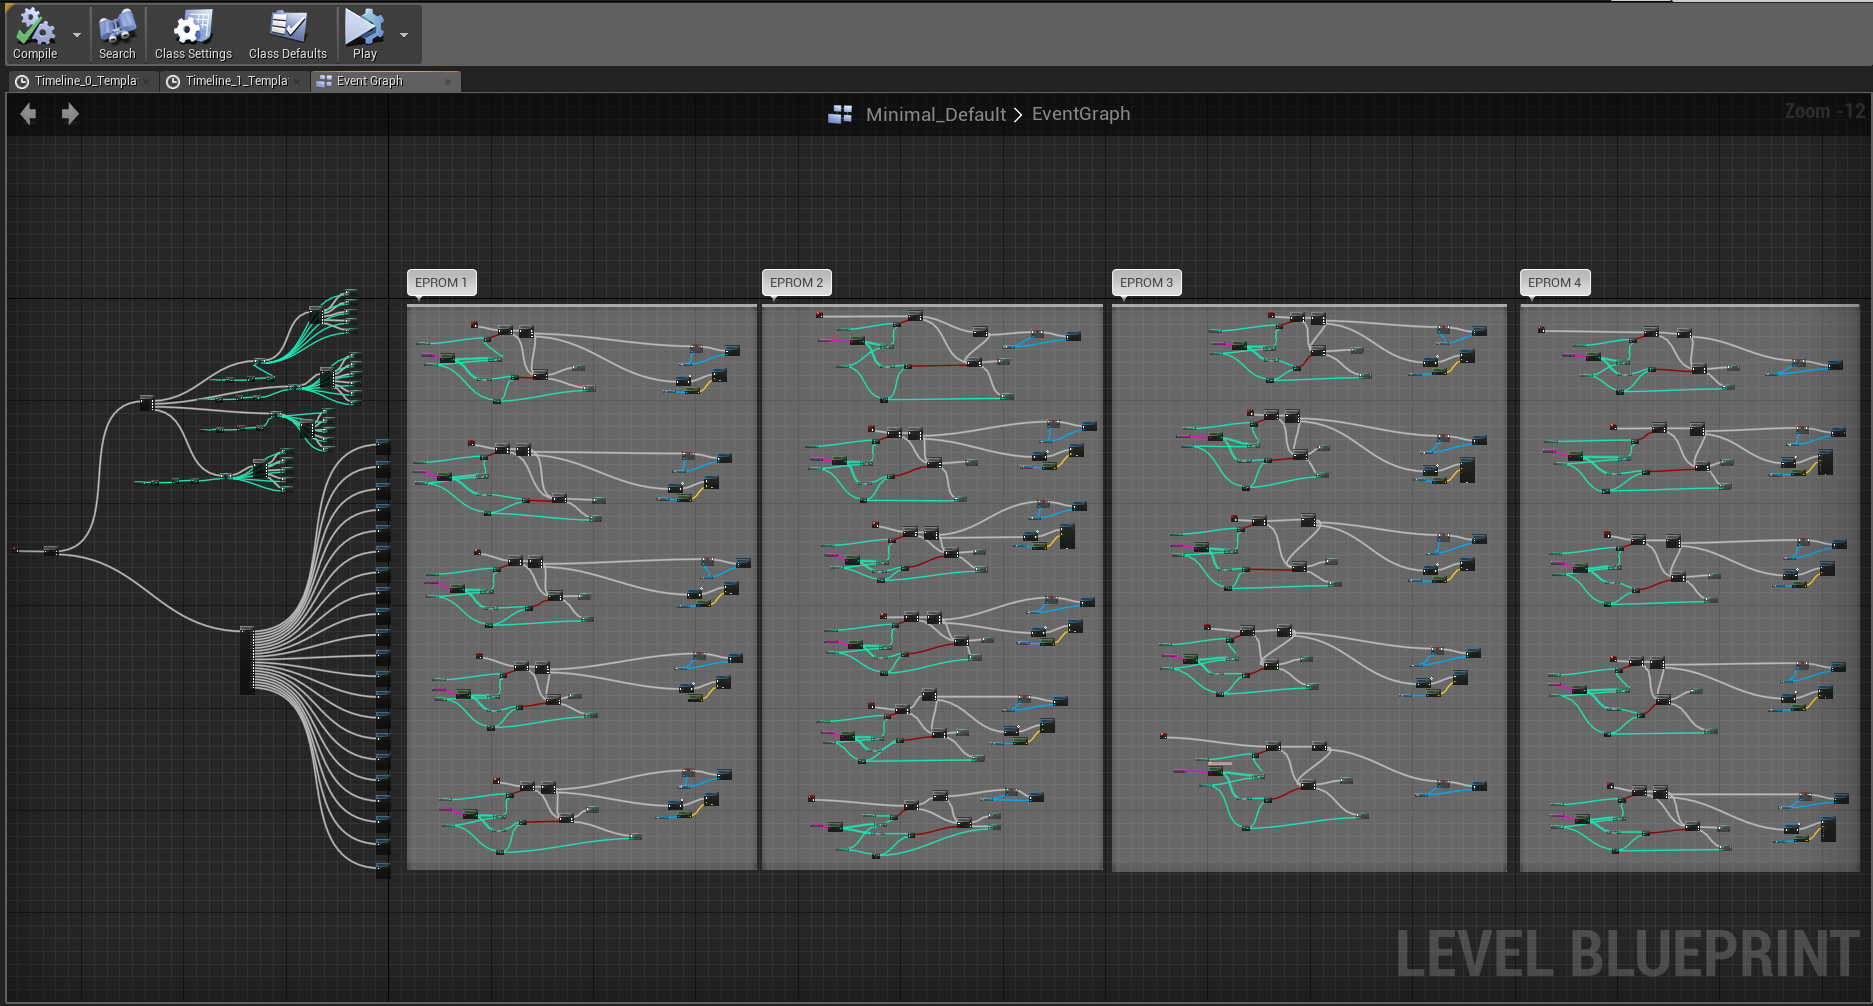Image resolution: width=1873 pixels, height=1006 pixels.
Task: Navigate forward with the right arrow
Action: pyautogui.click(x=70, y=114)
